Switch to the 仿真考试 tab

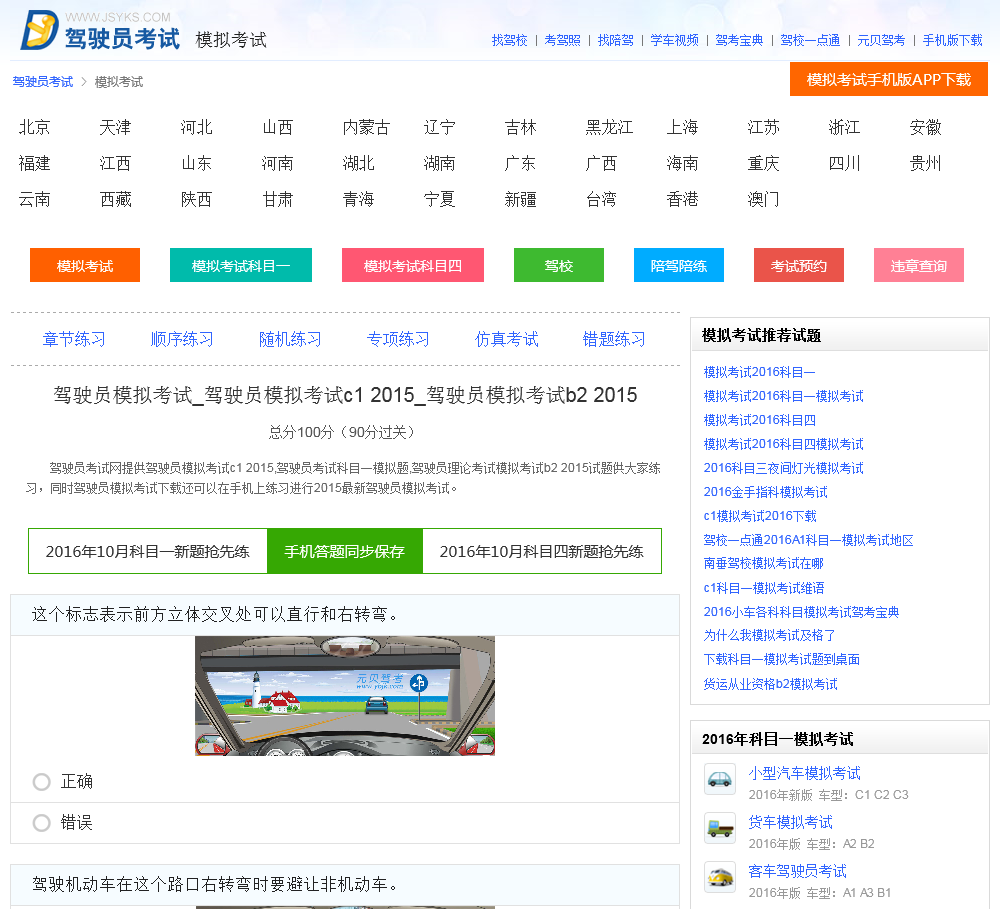(x=506, y=339)
